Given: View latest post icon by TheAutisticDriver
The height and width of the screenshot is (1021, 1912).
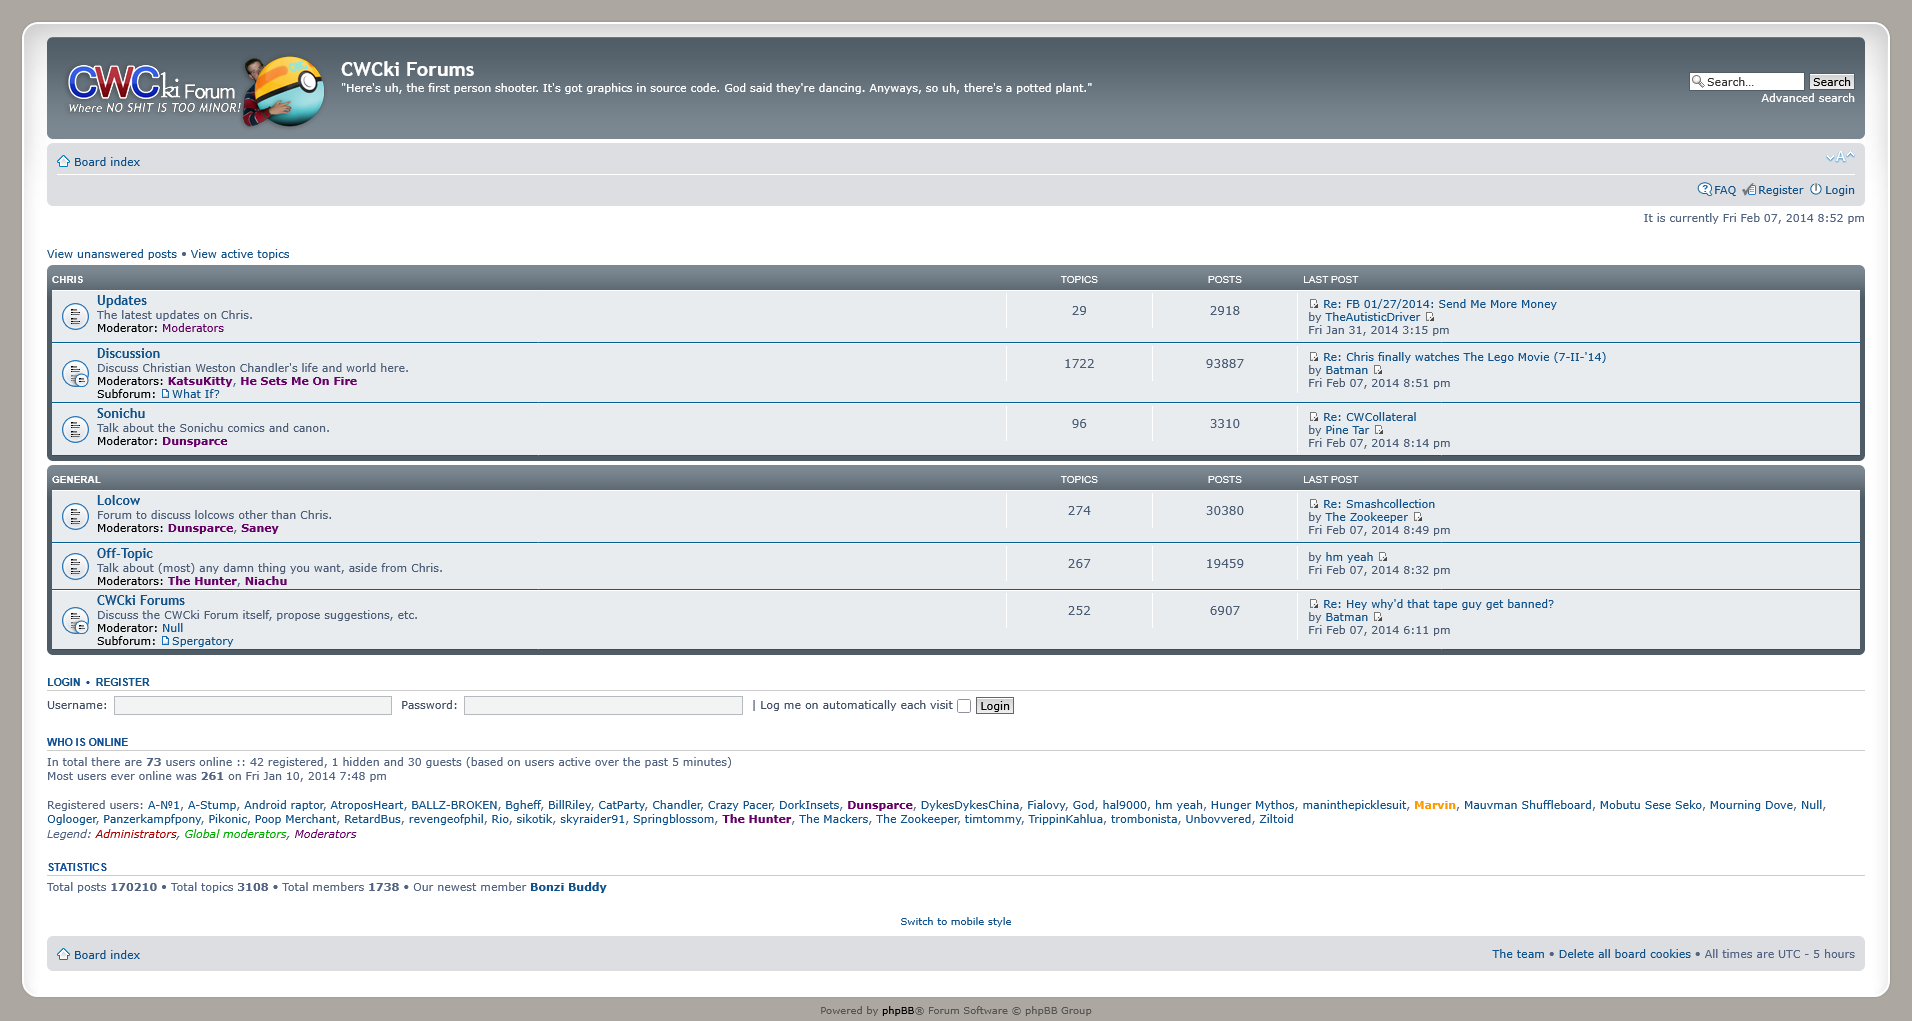Looking at the screenshot, I should [1430, 317].
